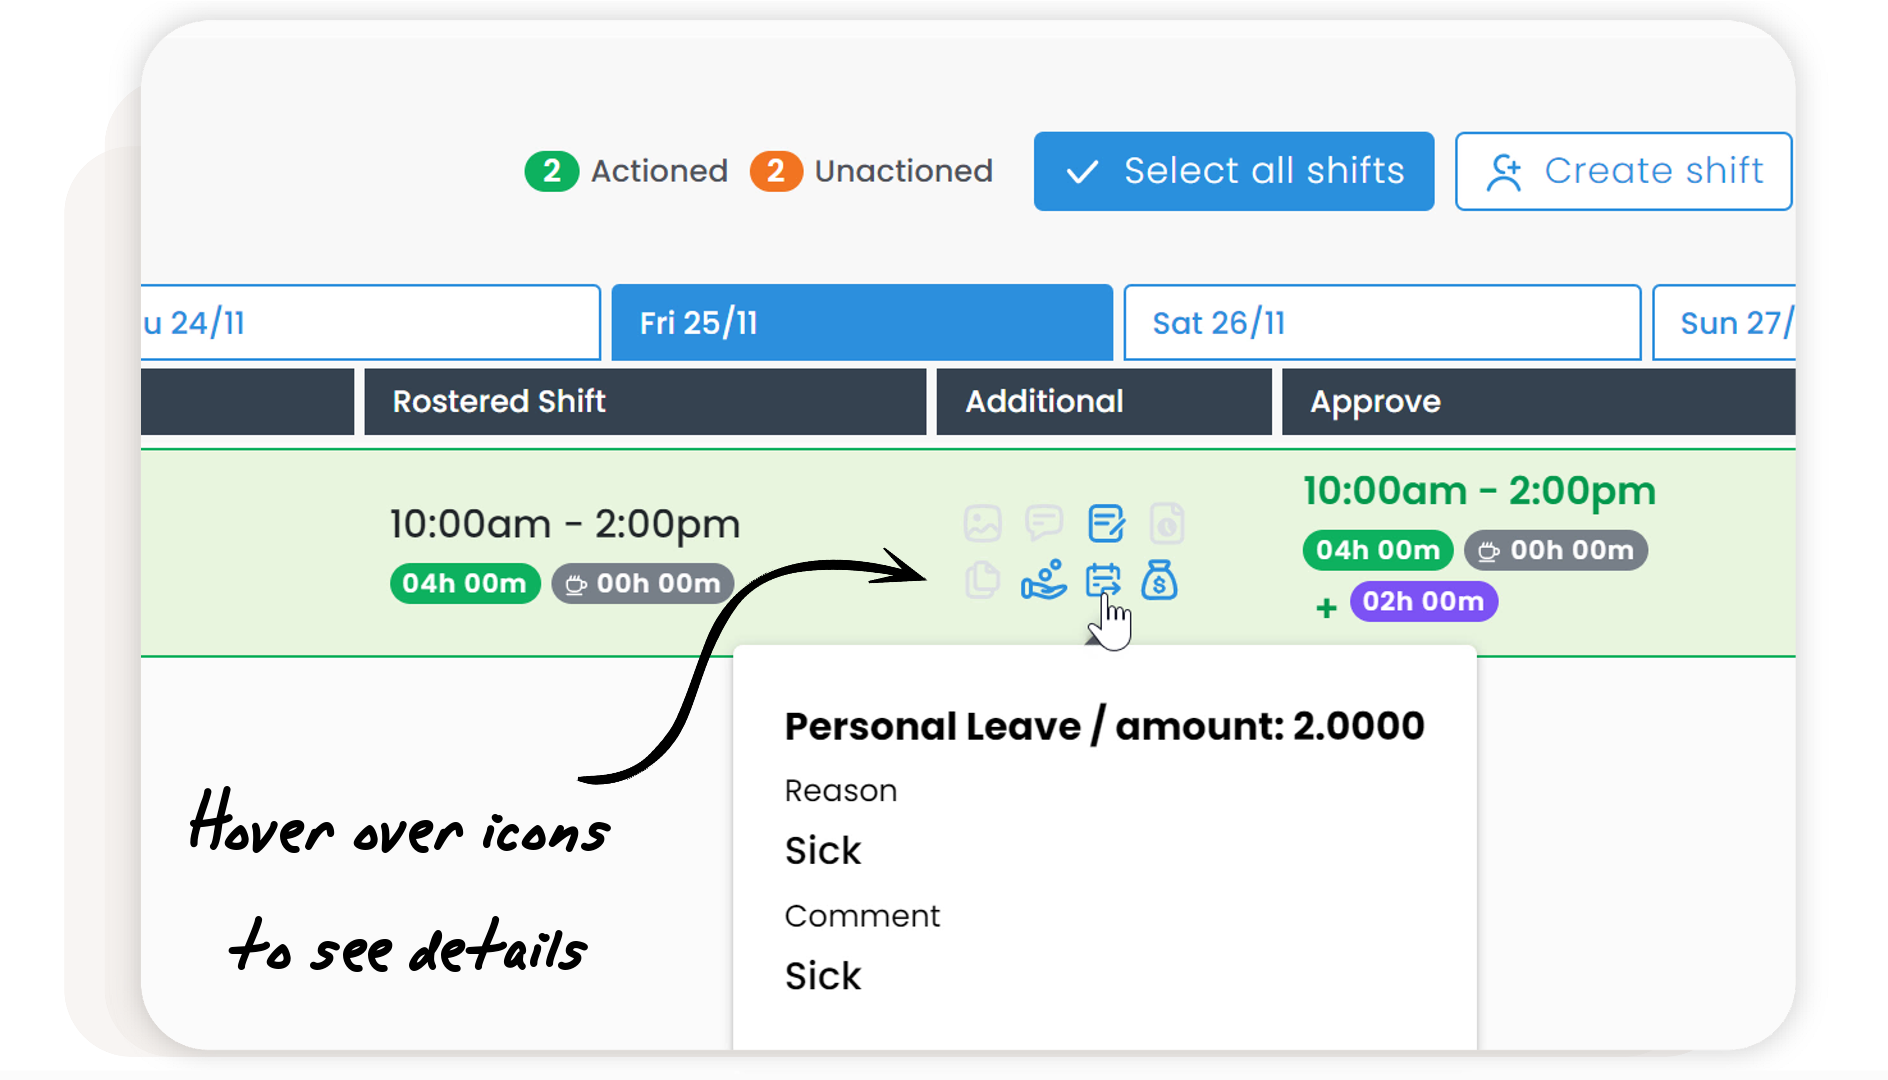Click the green plus icon
The image size is (1888, 1080).
click(1326, 607)
